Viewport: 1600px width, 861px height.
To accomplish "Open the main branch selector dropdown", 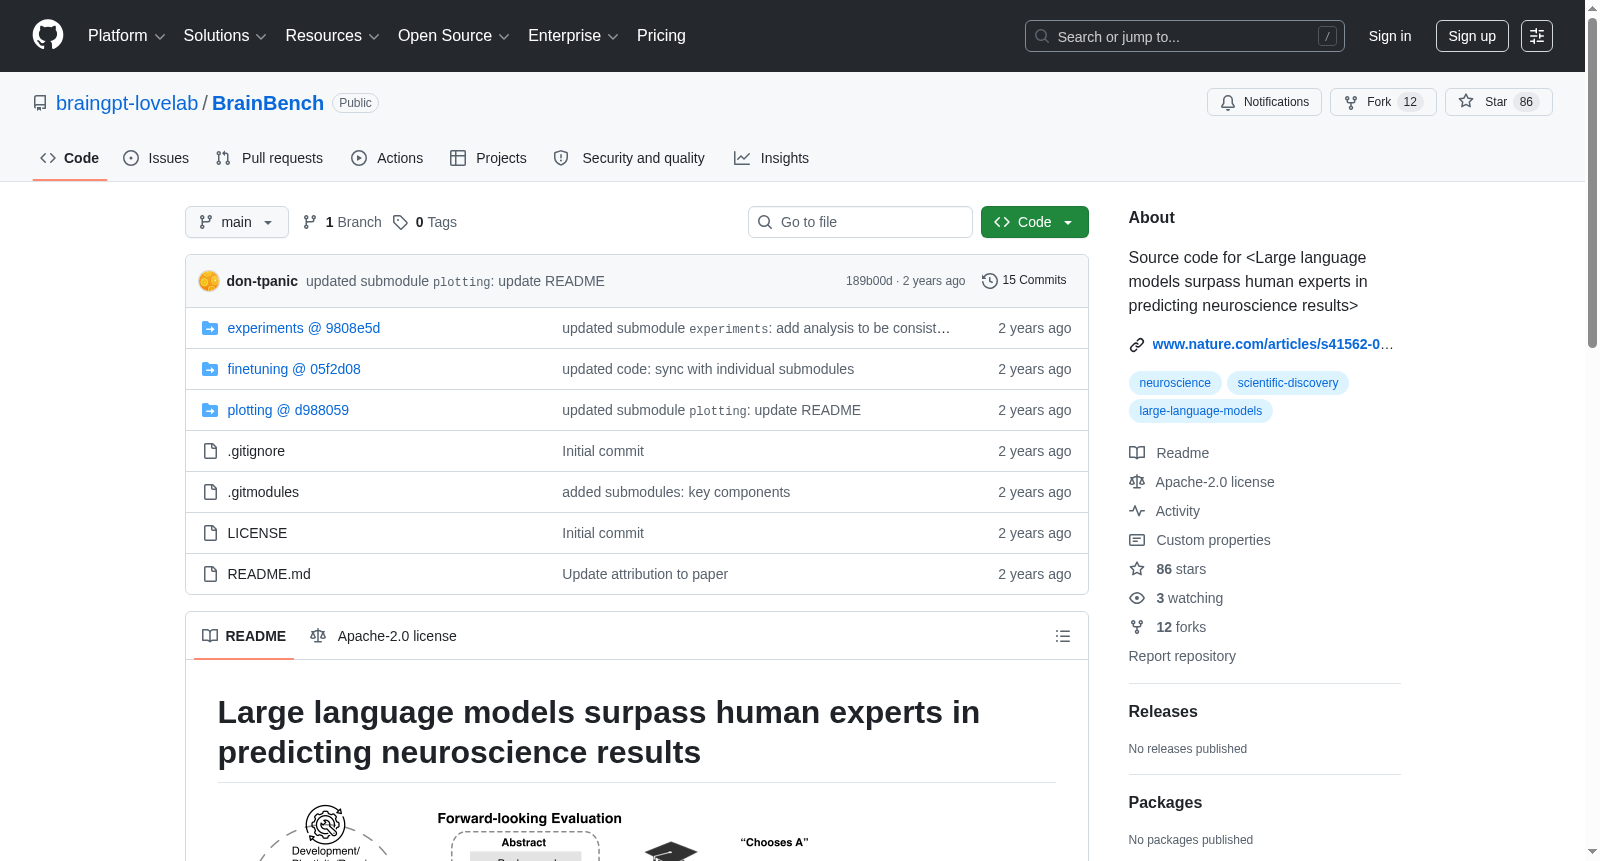I will pyautogui.click(x=237, y=222).
